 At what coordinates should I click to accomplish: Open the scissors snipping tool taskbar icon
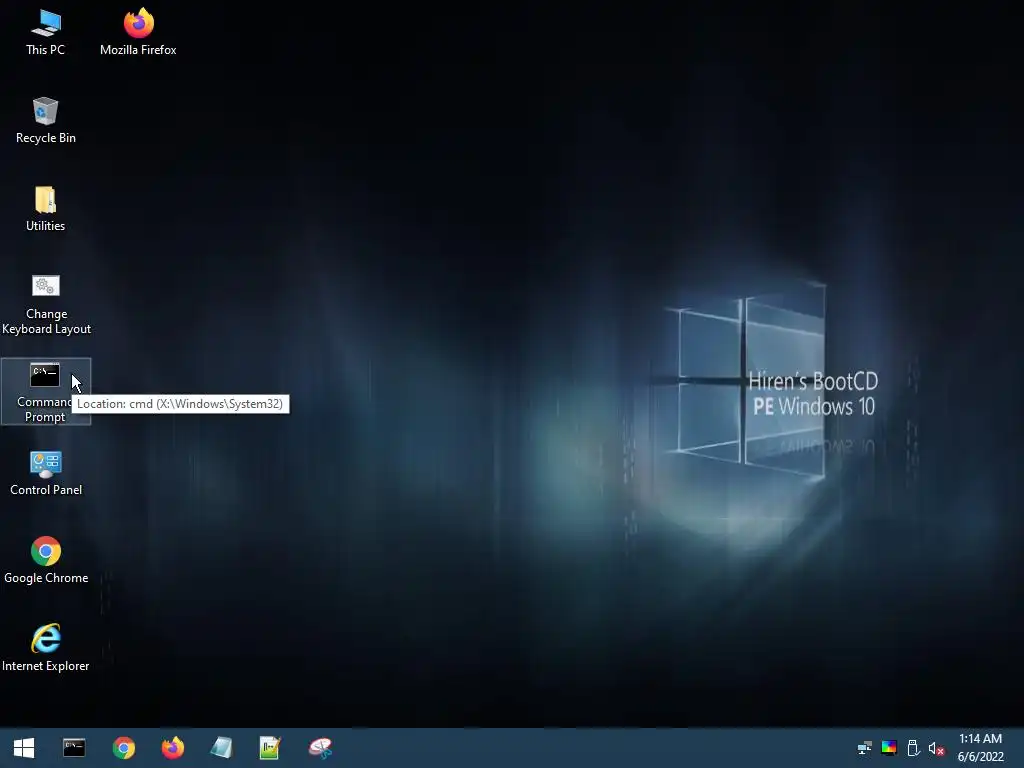320,748
